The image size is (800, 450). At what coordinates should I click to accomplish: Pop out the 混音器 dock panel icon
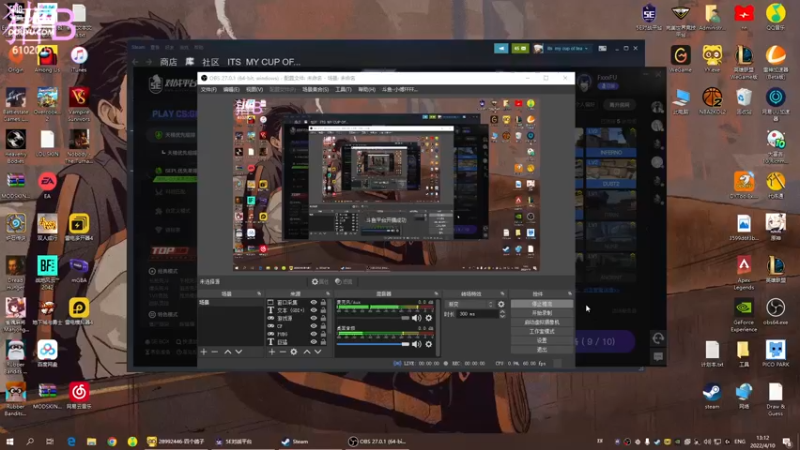point(436,294)
